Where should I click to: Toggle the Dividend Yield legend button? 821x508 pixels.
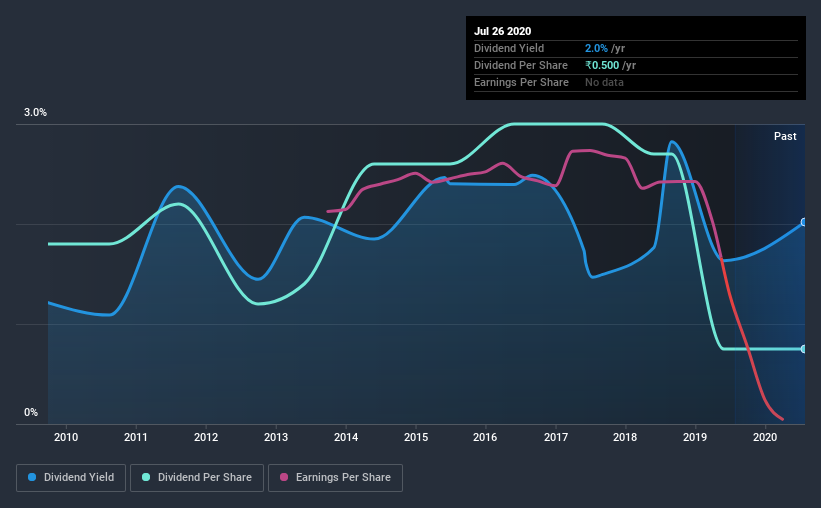point(71,478)
